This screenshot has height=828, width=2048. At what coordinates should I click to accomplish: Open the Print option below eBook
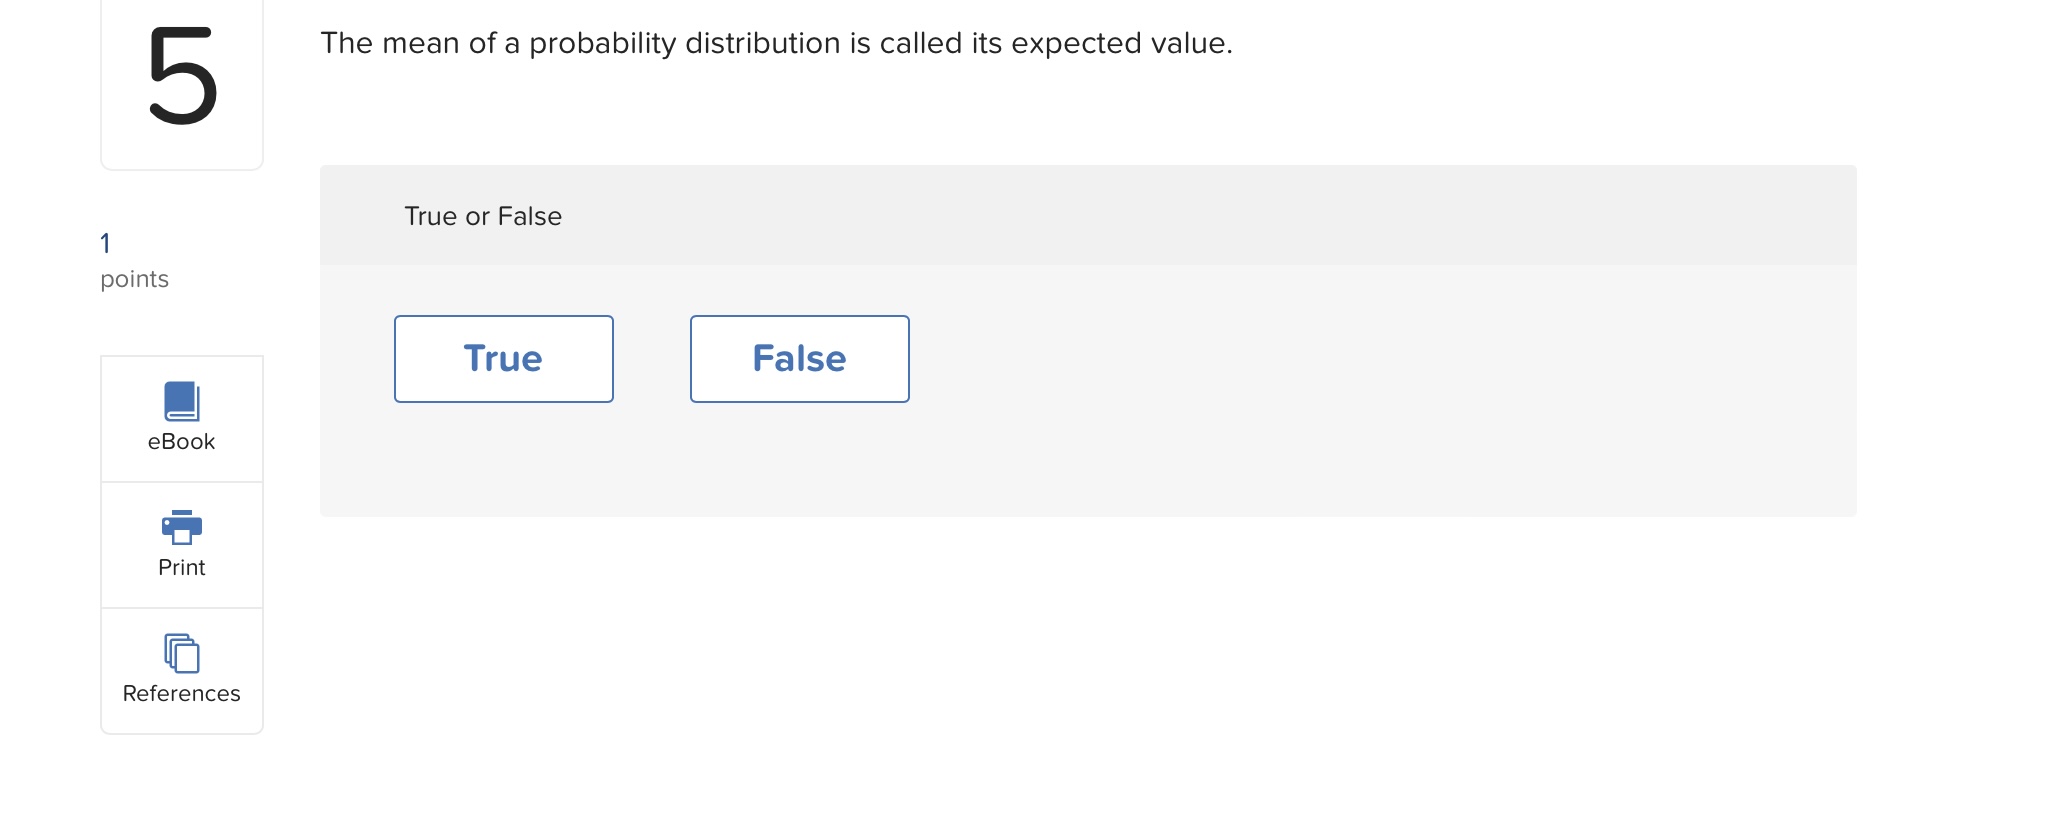pos(181,544)
